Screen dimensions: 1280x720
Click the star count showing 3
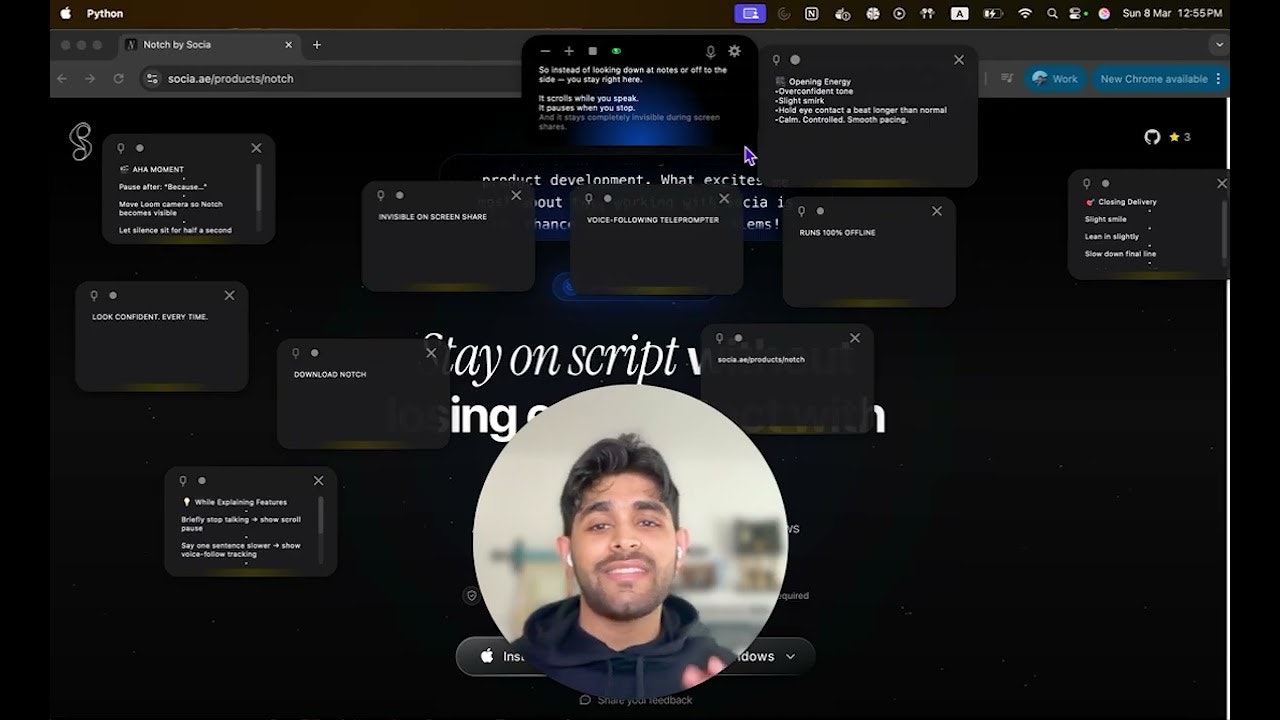(x=1181, y=137)
